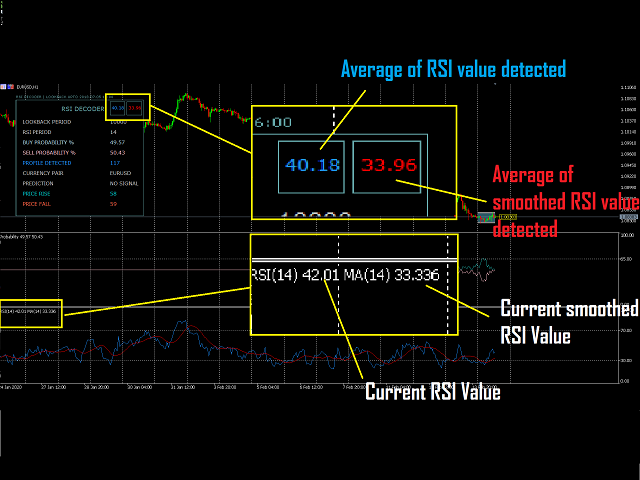
Task: Click the 70.00 RSI level label
Action: (x=627, y=331)
